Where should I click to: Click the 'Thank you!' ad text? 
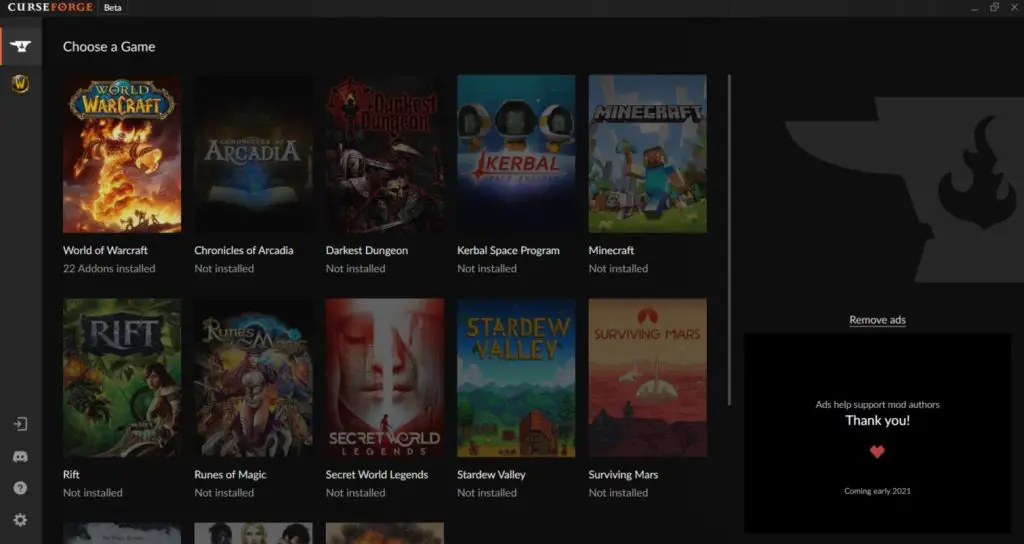(877, 421)
